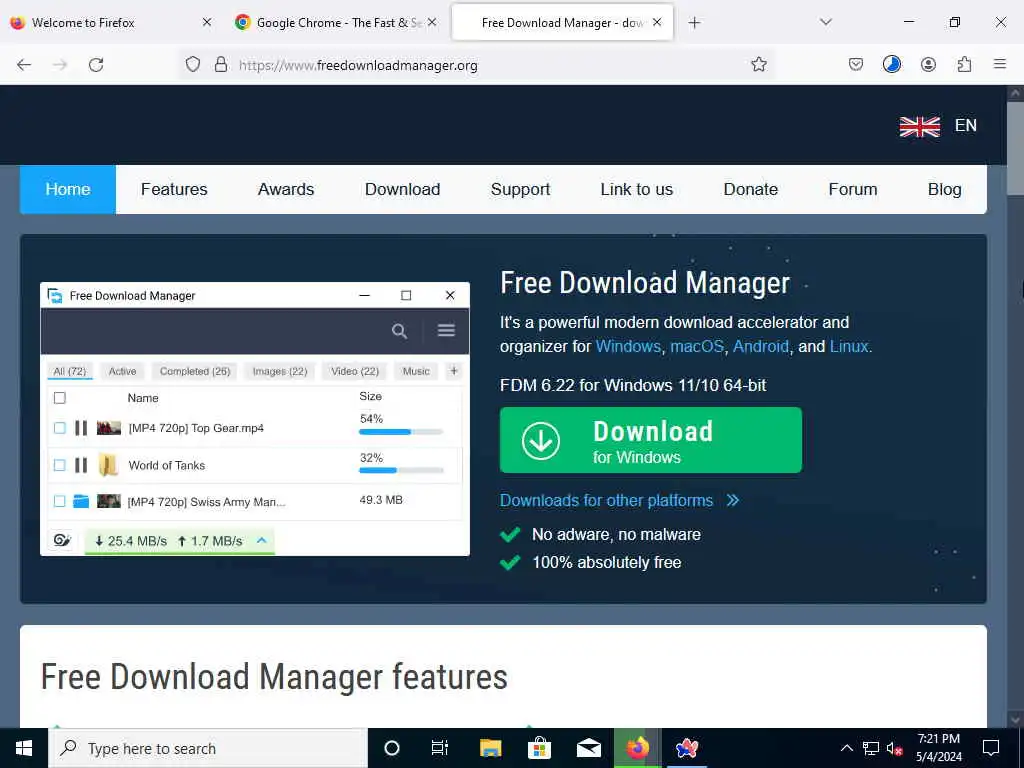Bookmark this page with the star icon

click(758, 64)
